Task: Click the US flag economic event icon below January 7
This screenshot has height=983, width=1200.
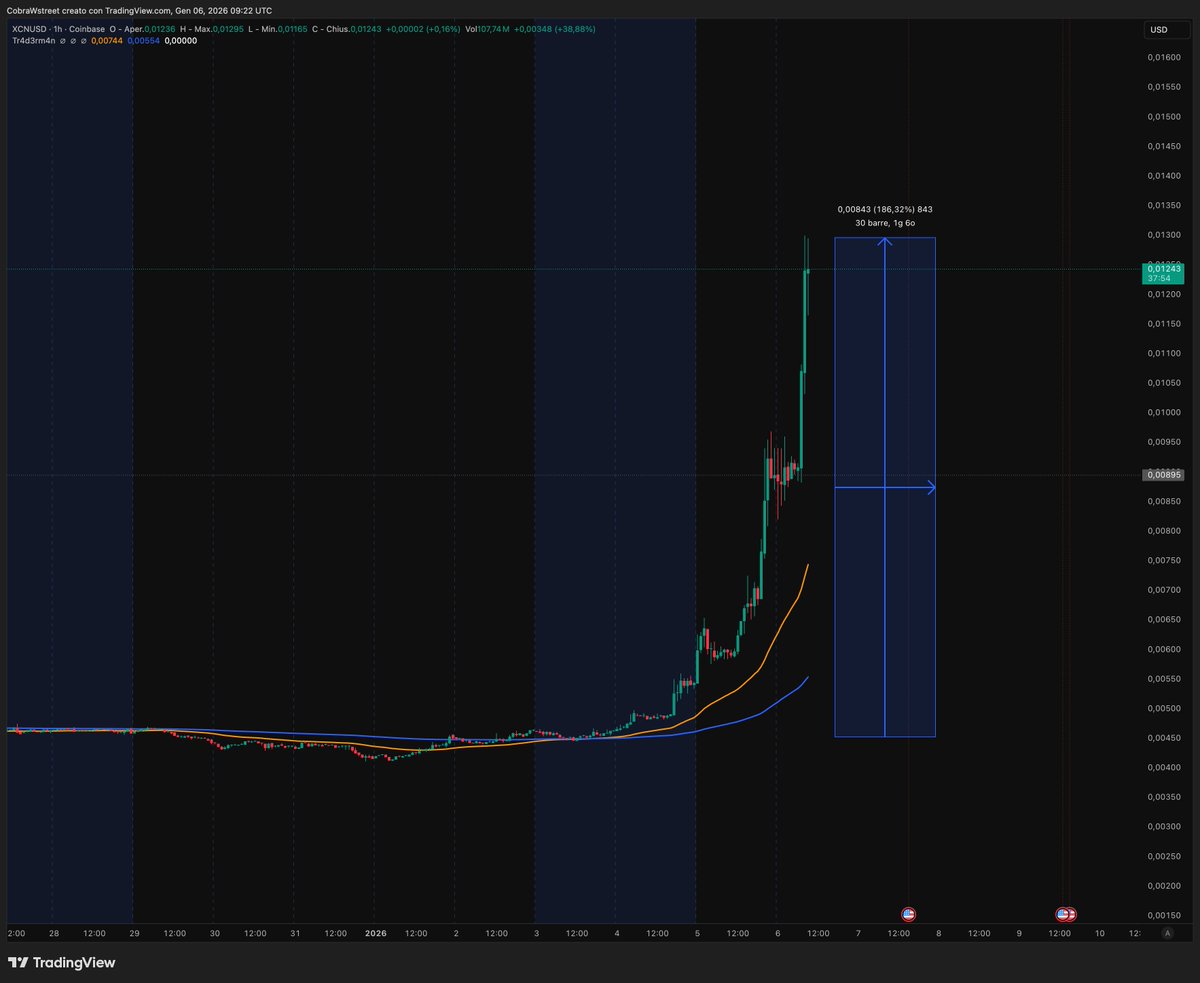Action: point(907,913)
